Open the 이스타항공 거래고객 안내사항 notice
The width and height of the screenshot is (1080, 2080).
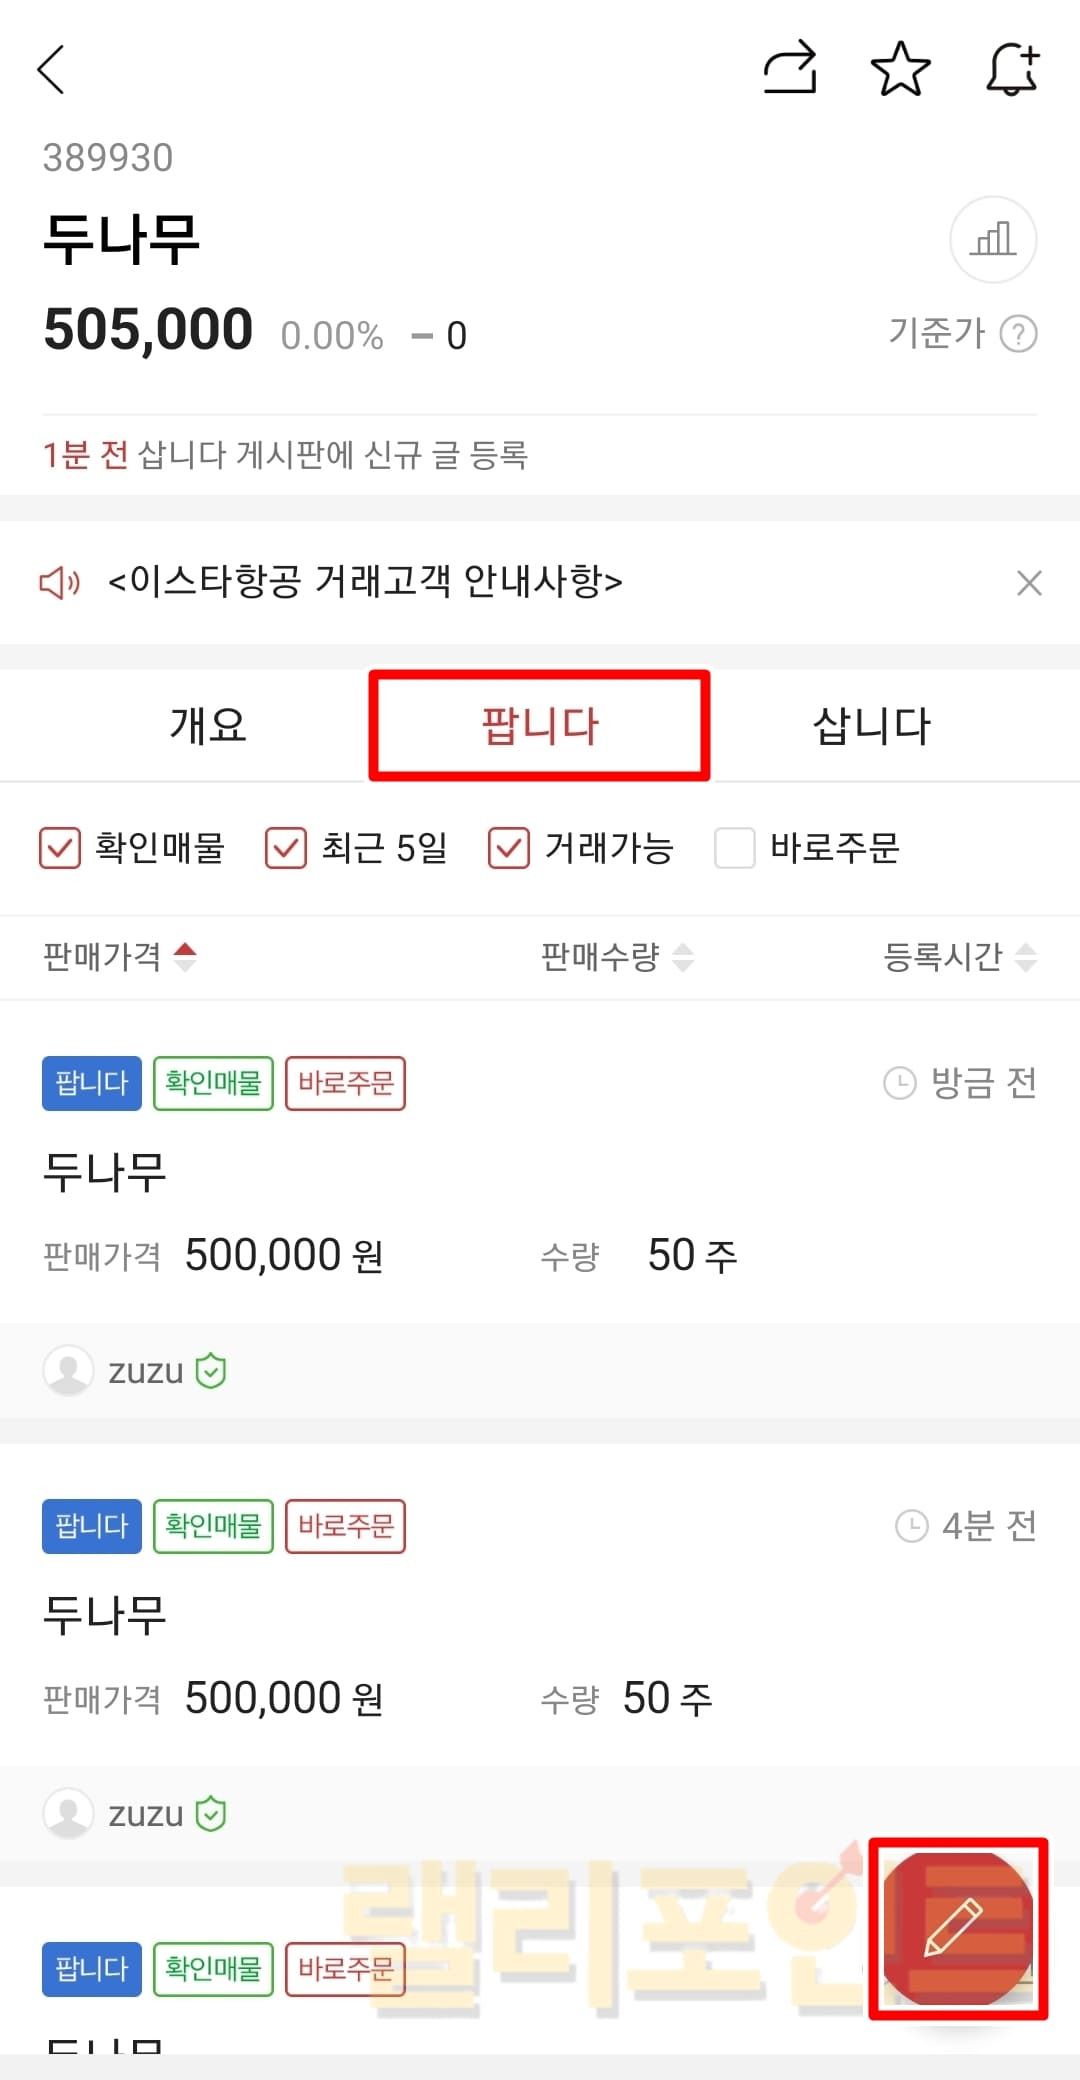point(365,582)
